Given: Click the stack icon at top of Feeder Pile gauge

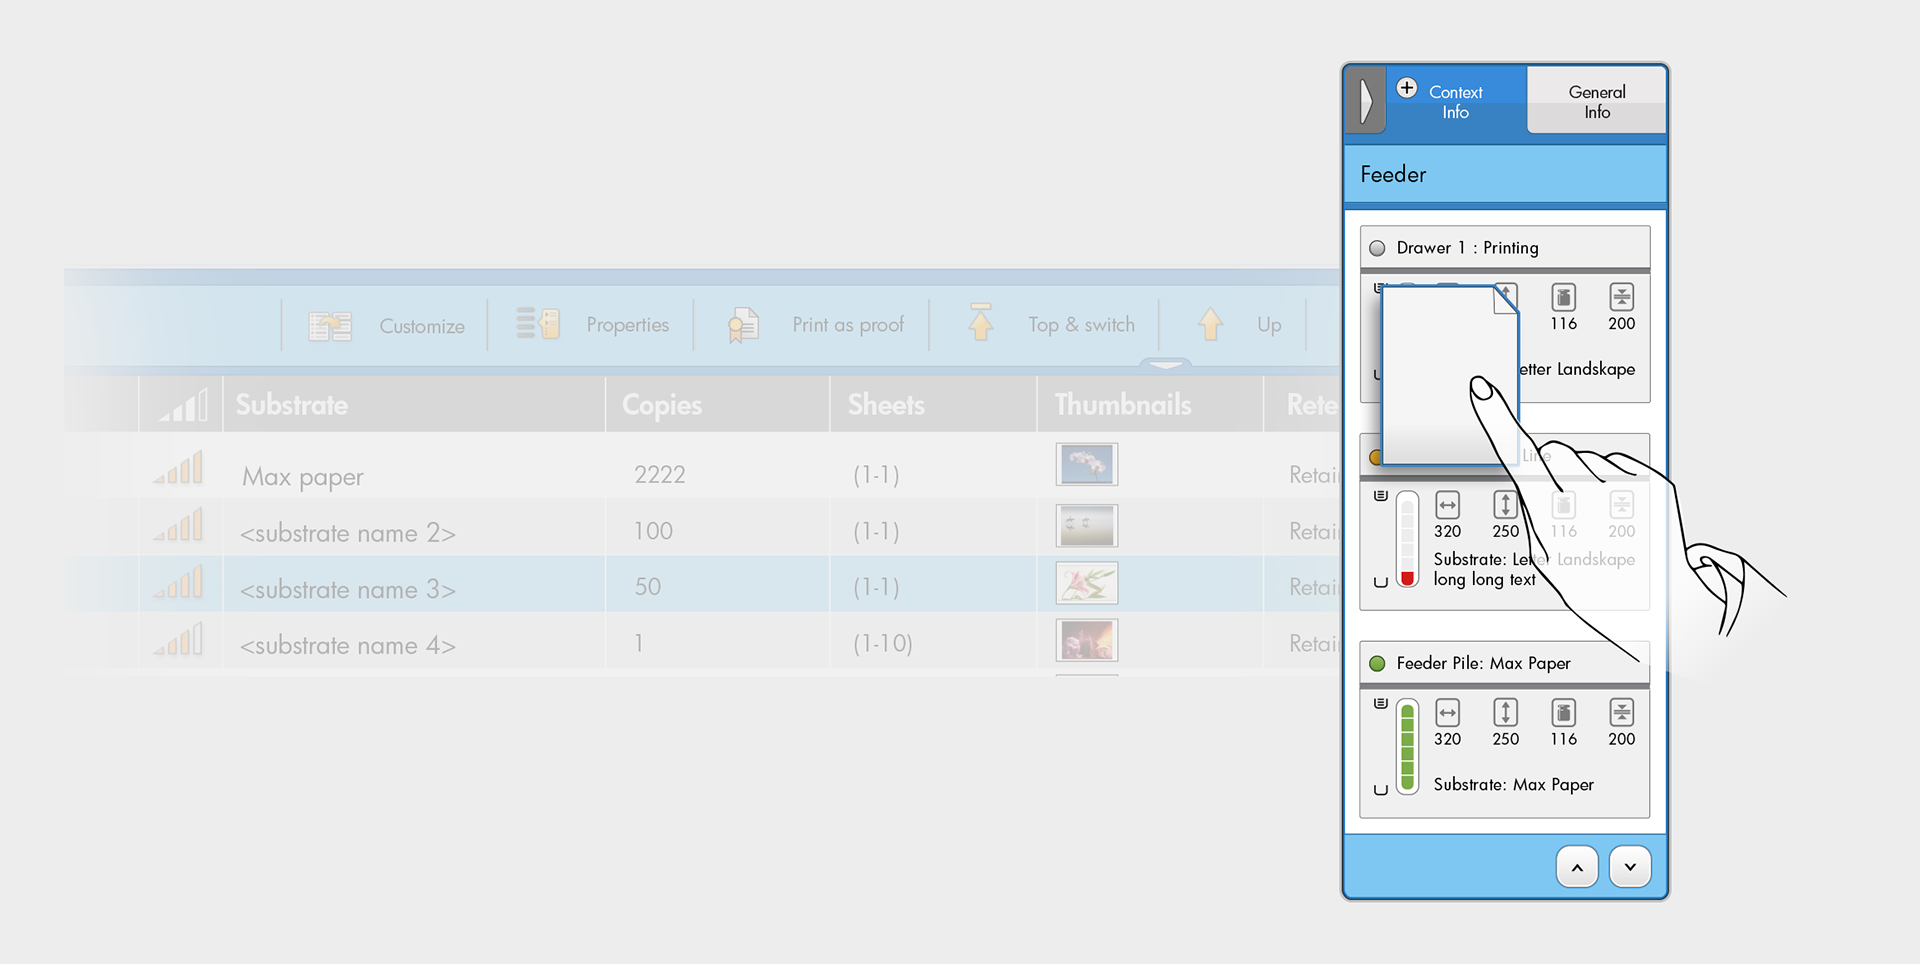Looking at the screenshot, I should click(1381, 704).
